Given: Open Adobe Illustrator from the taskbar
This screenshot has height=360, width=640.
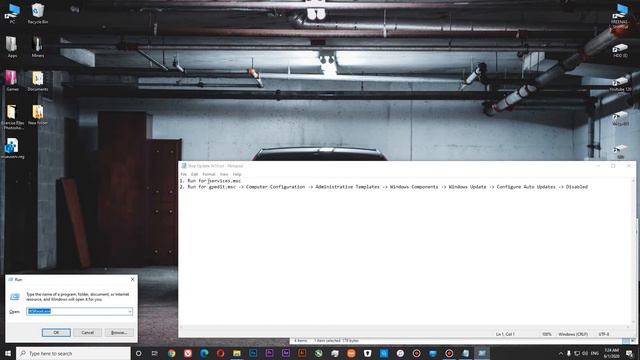Looking at the screenshot, I should tap(302, 353).
